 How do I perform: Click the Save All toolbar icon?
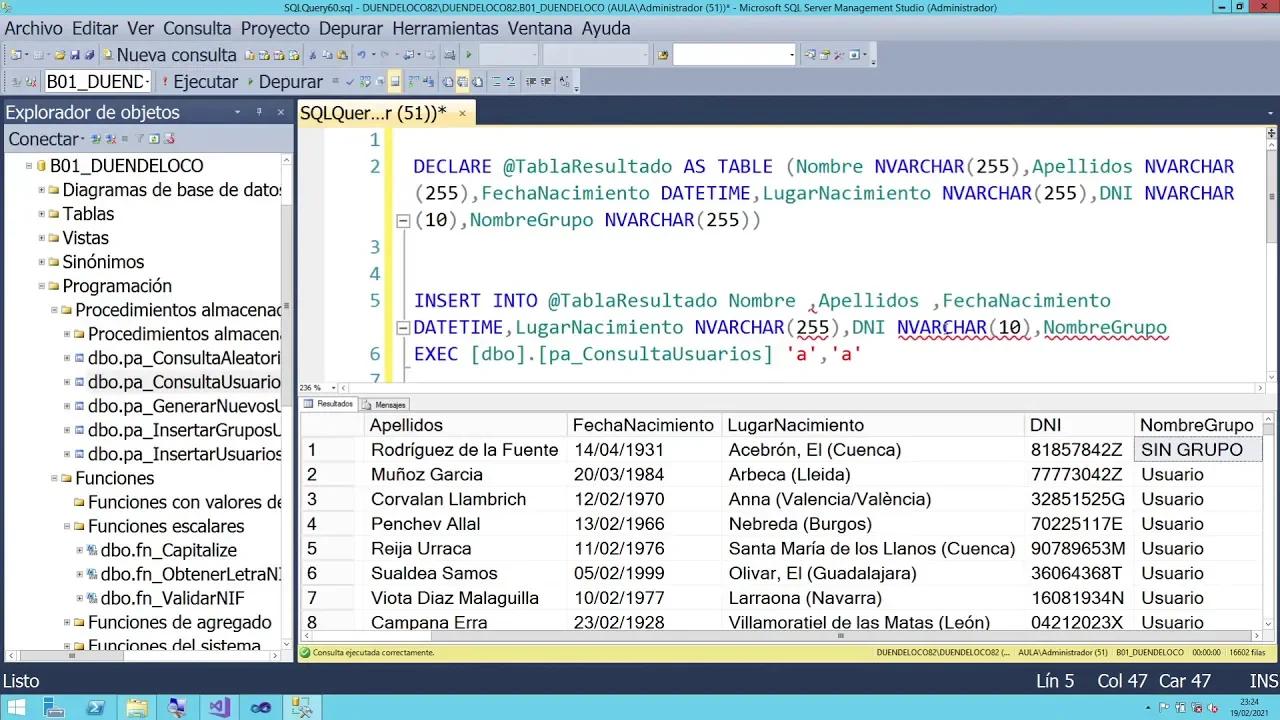[90, 55]
